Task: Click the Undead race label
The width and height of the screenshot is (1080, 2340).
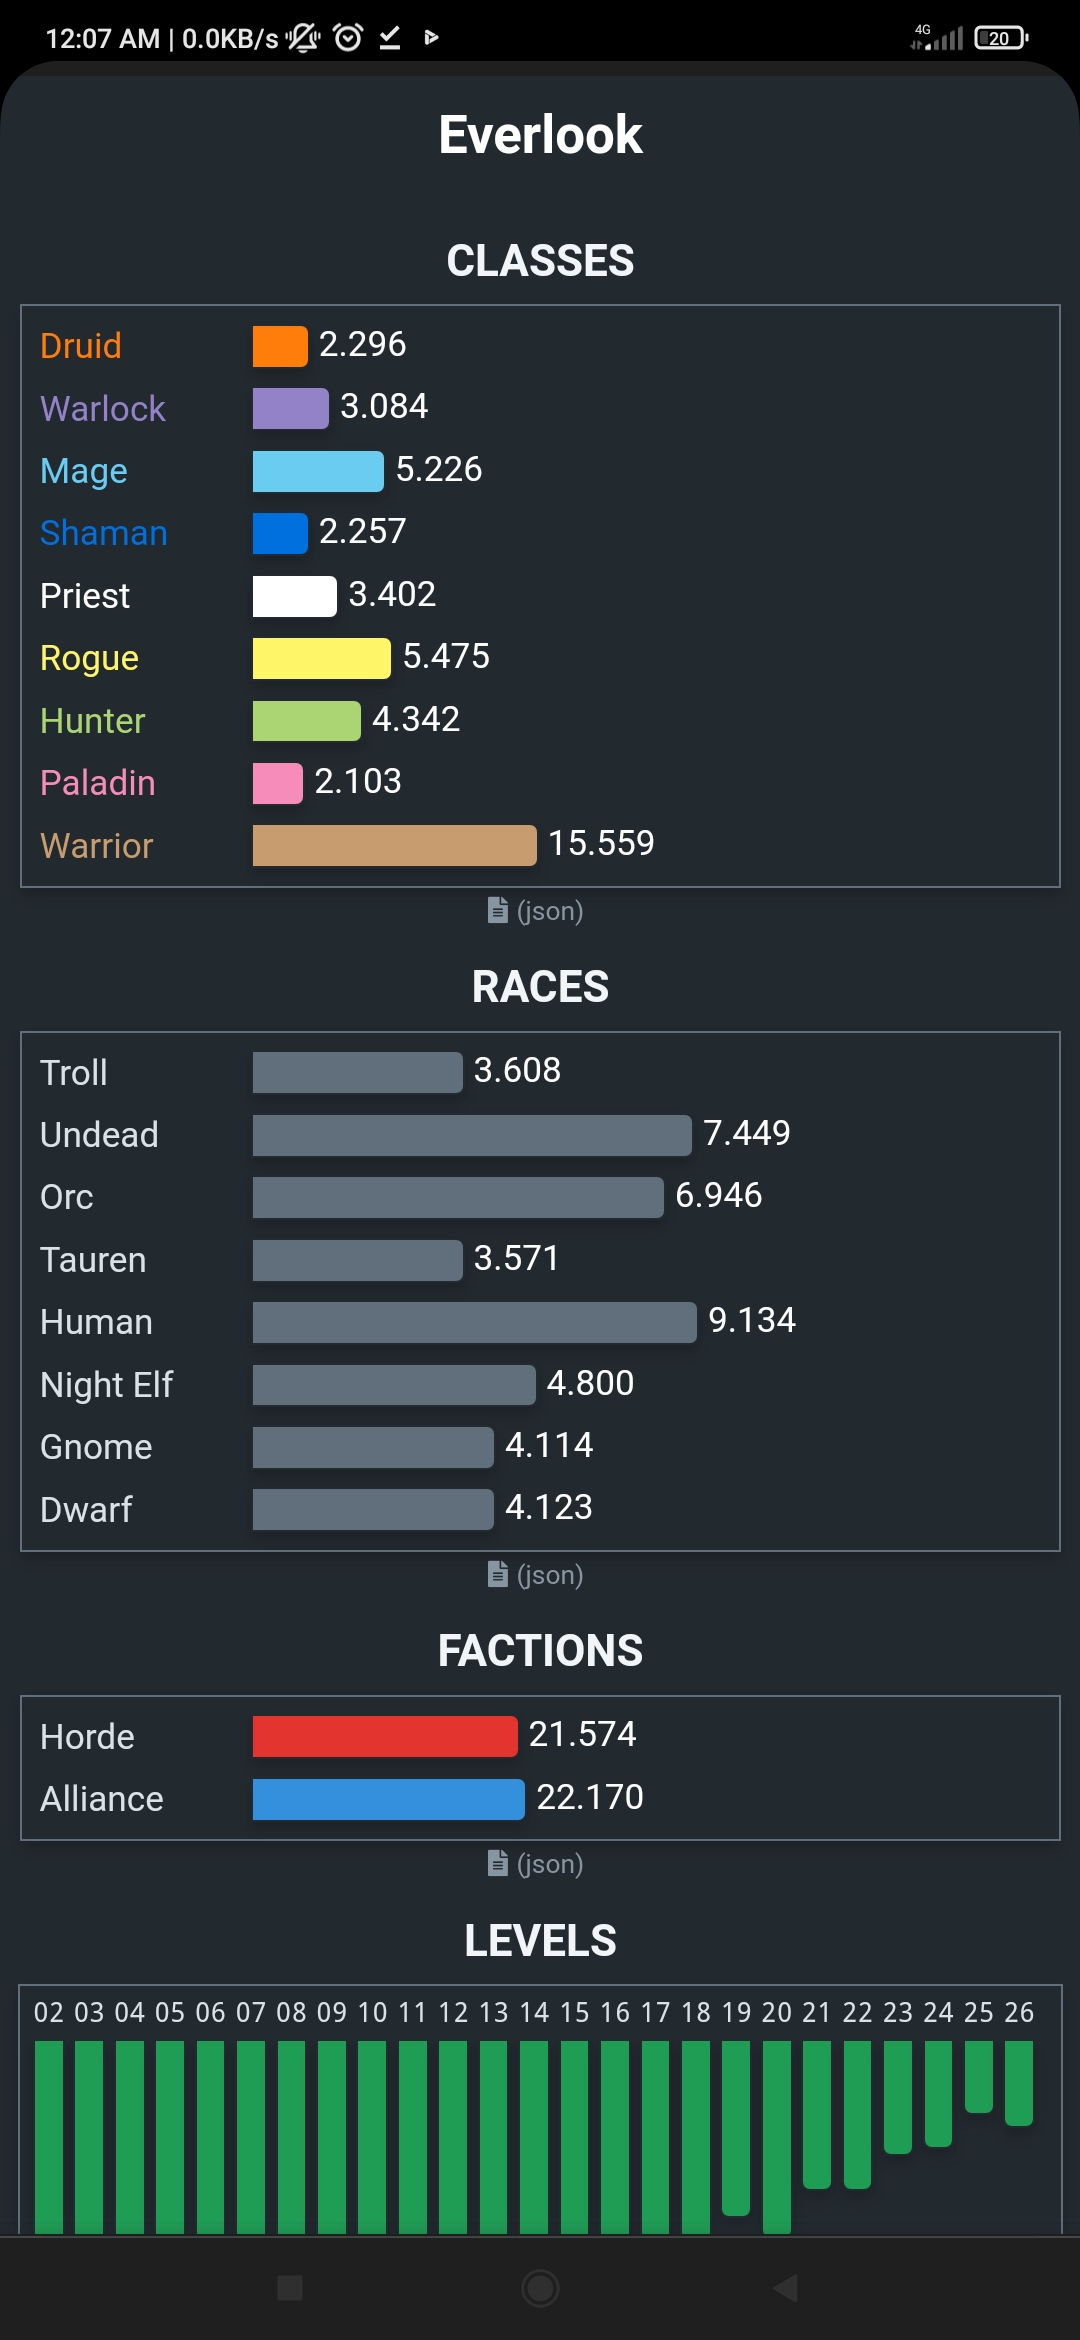Action: click(x=99, y=1135)
